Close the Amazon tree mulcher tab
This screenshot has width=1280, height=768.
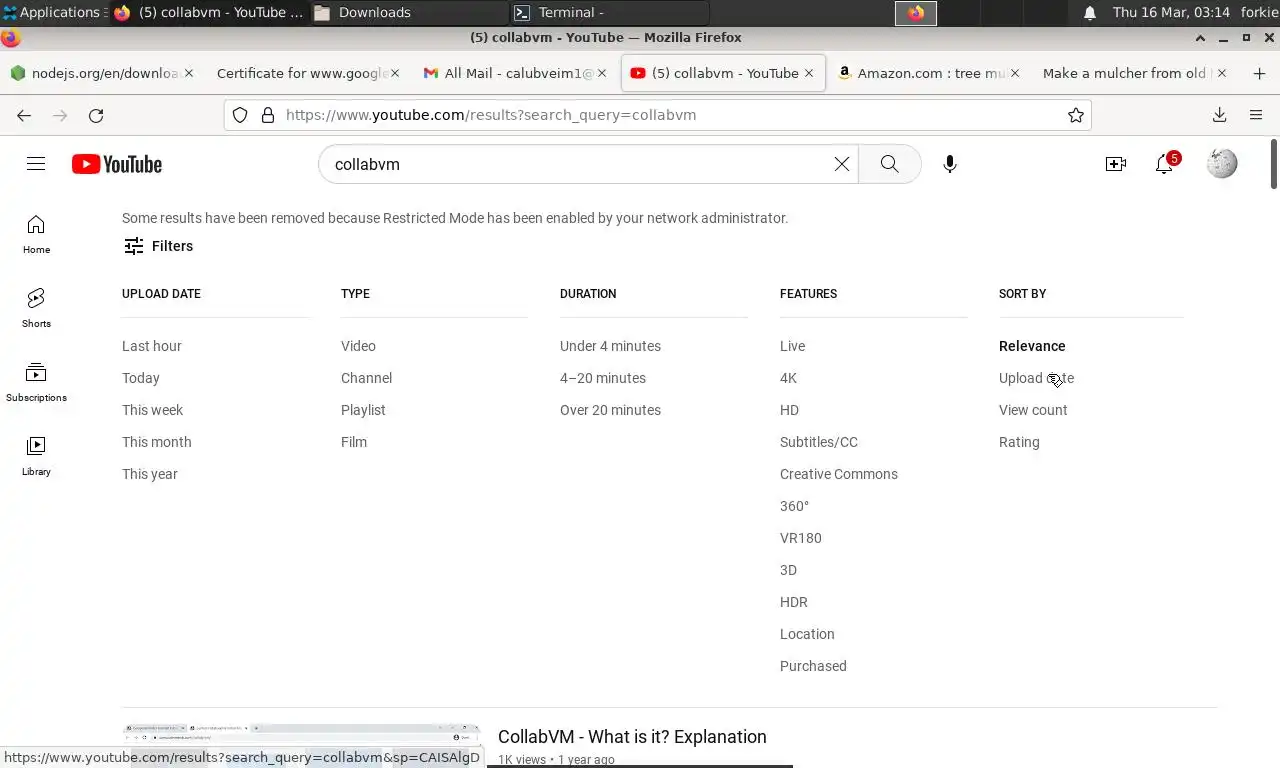pyautogui.click(x=1015, y=73)
